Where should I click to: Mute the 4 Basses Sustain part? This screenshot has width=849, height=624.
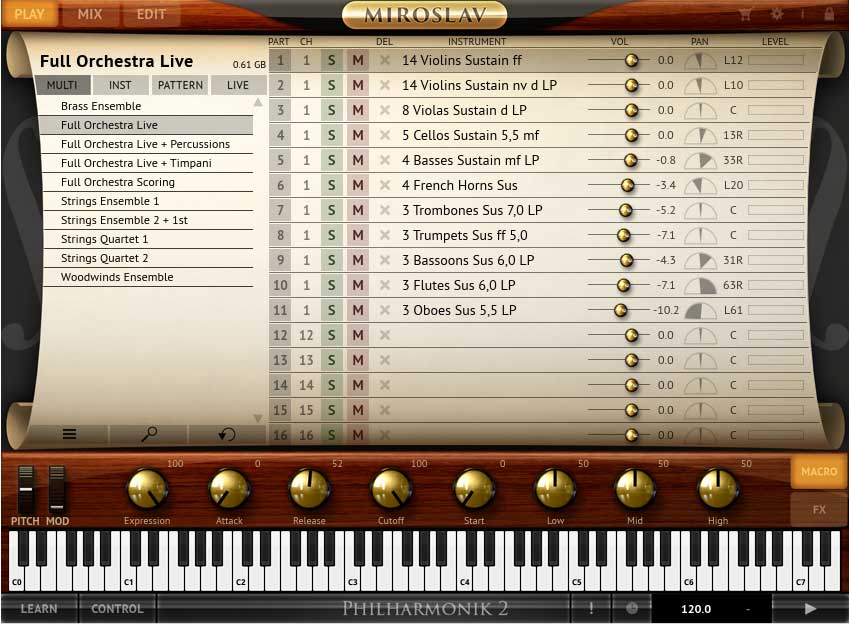pos(357,160)
